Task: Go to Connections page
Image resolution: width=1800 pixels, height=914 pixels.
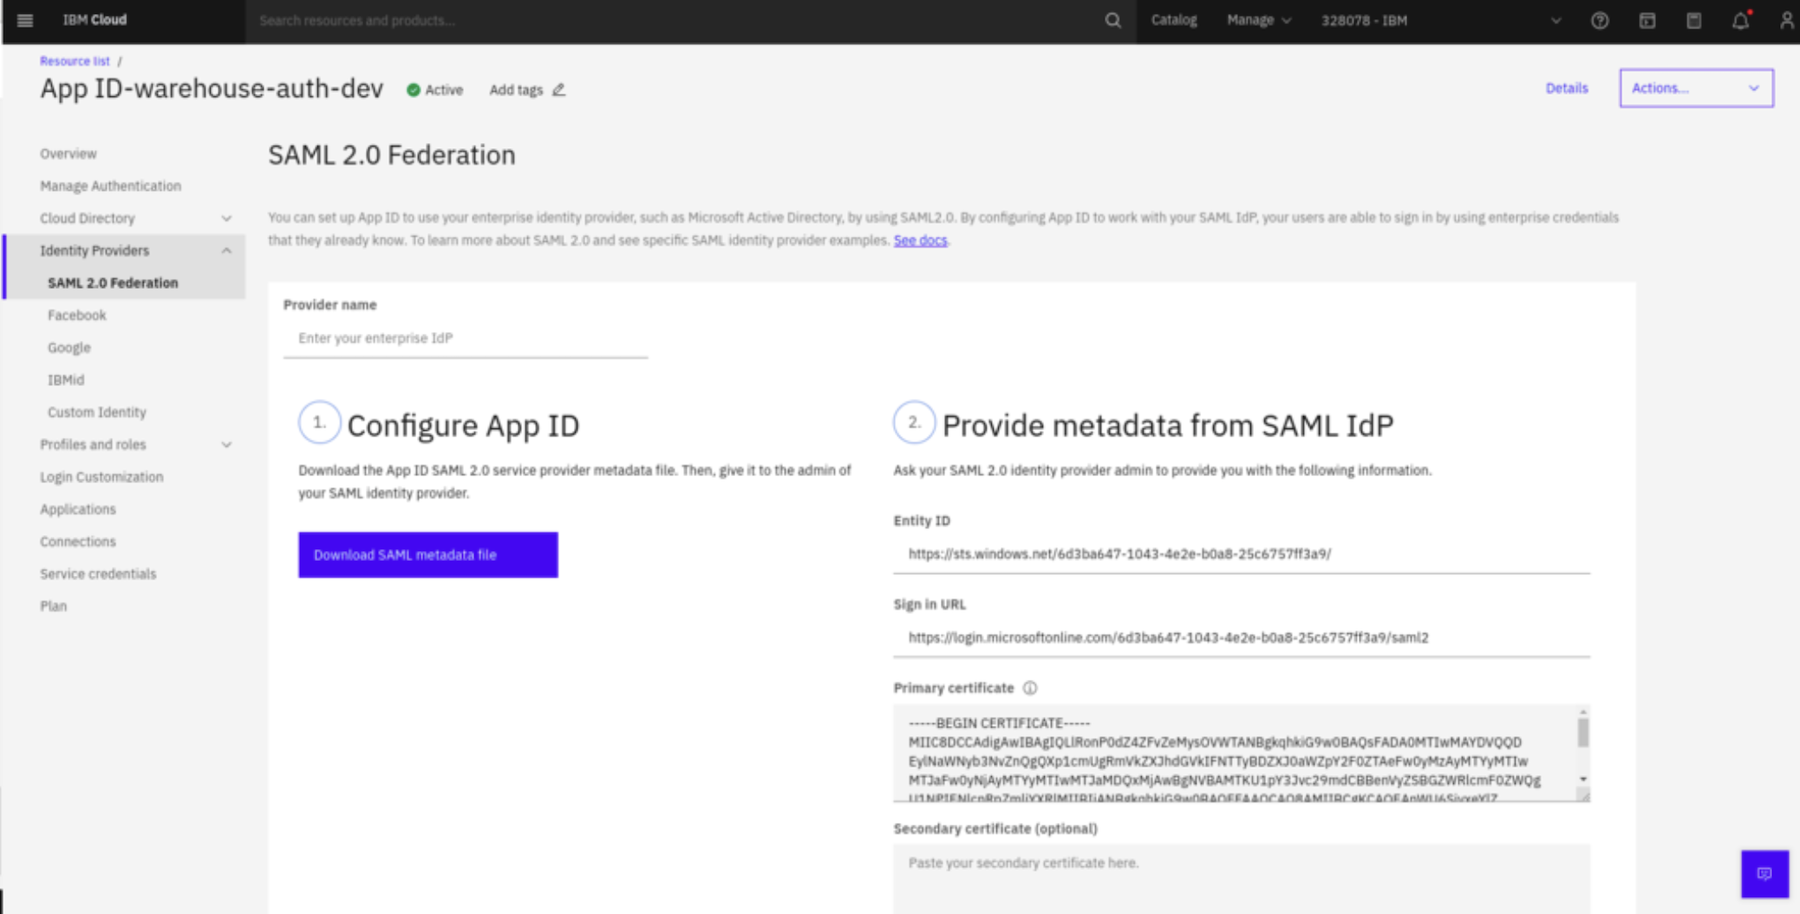Action: click(x=78, y=542)
